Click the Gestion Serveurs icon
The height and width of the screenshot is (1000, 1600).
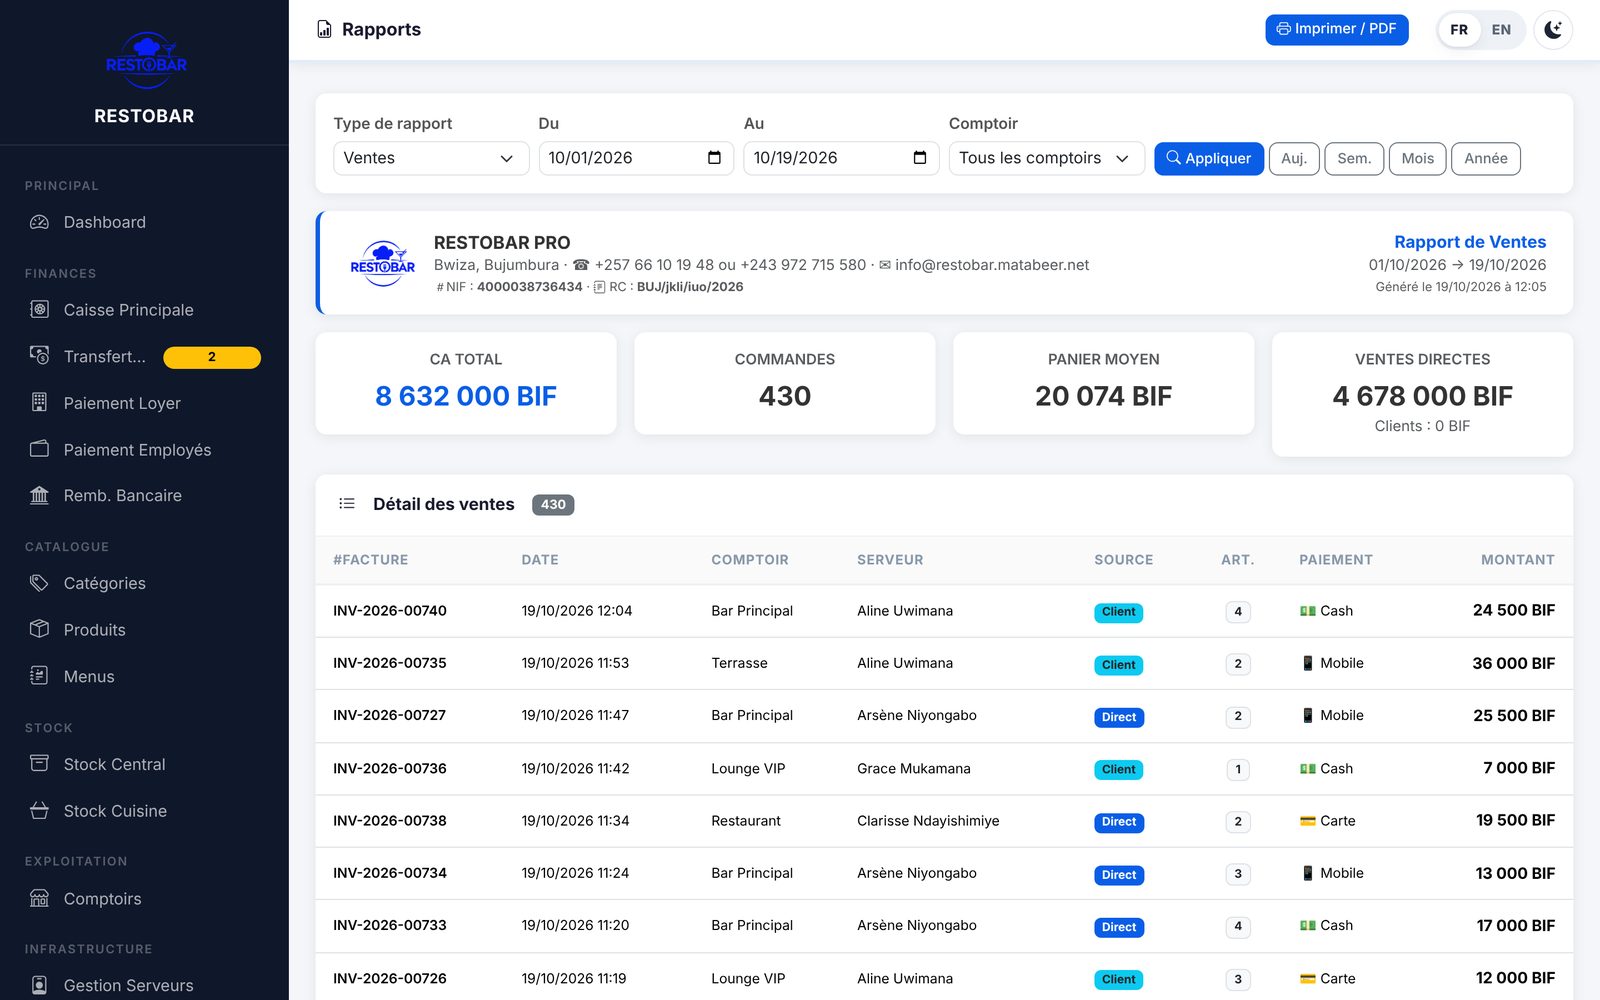[39, 985]
